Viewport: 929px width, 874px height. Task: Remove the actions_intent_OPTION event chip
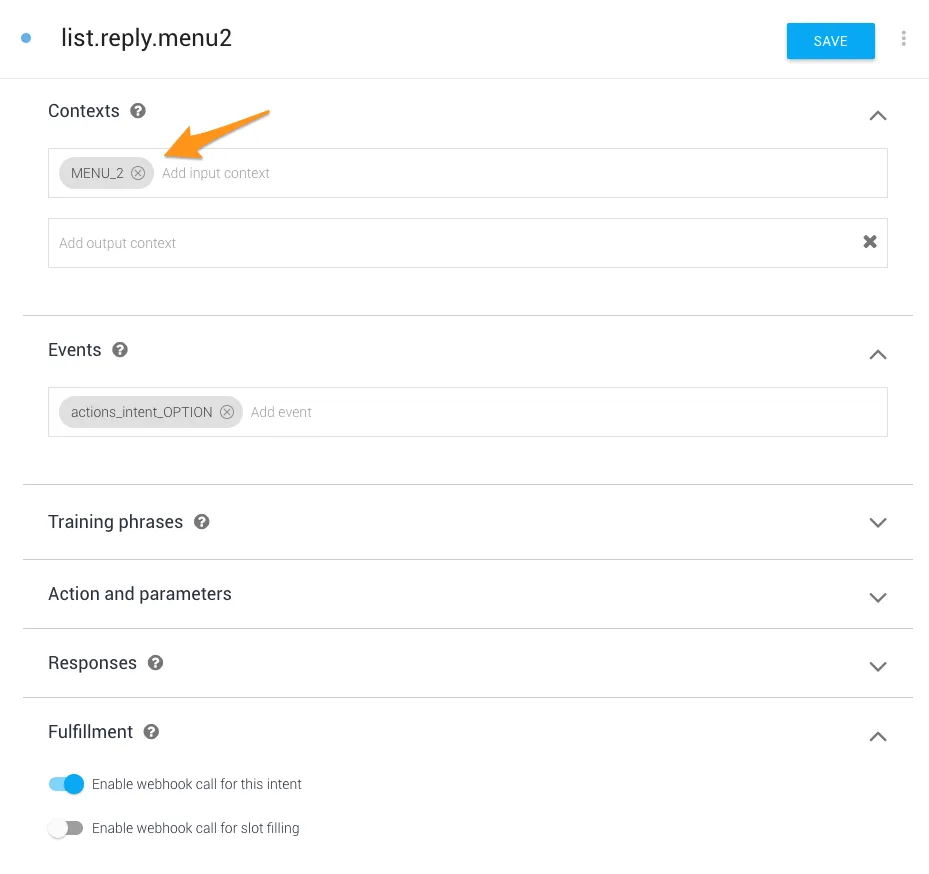point(227,412)
